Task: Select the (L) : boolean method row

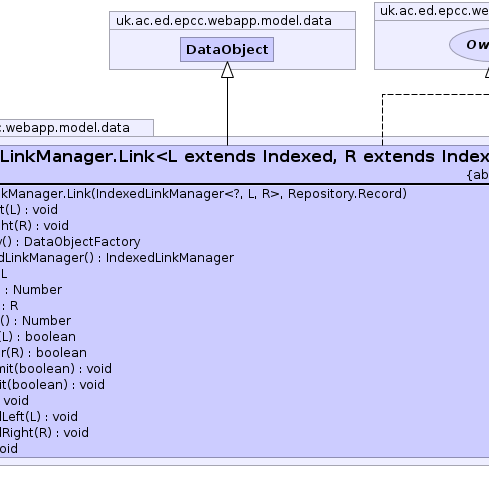Action: [x=38, y=337]
